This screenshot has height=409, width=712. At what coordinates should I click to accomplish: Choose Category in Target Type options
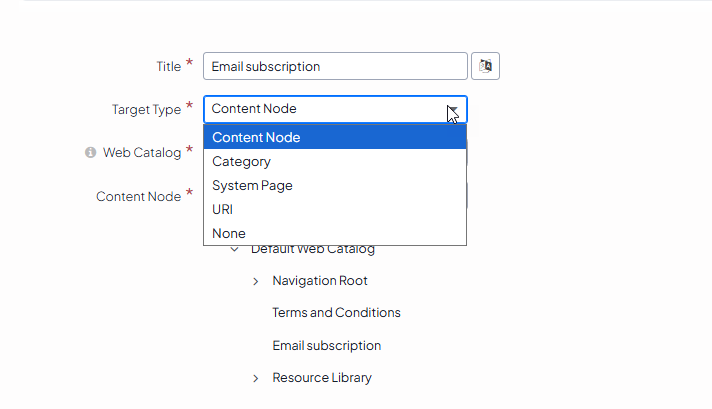(241, 161)
